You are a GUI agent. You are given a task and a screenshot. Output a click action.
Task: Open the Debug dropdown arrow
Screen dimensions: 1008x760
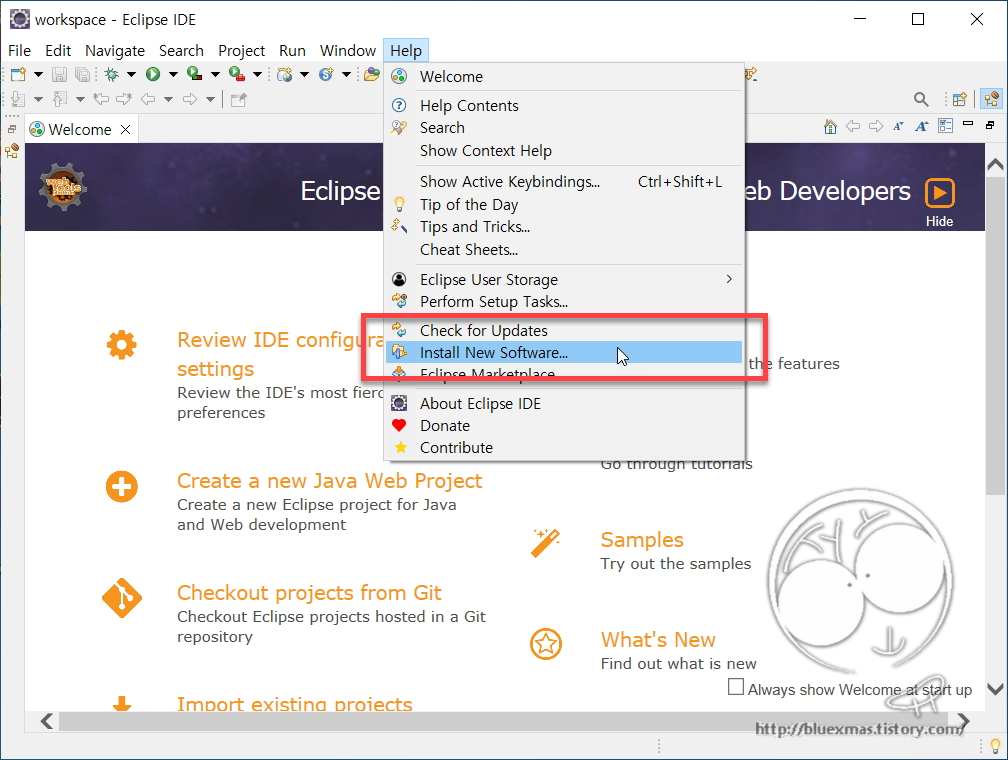pos(131,75)
